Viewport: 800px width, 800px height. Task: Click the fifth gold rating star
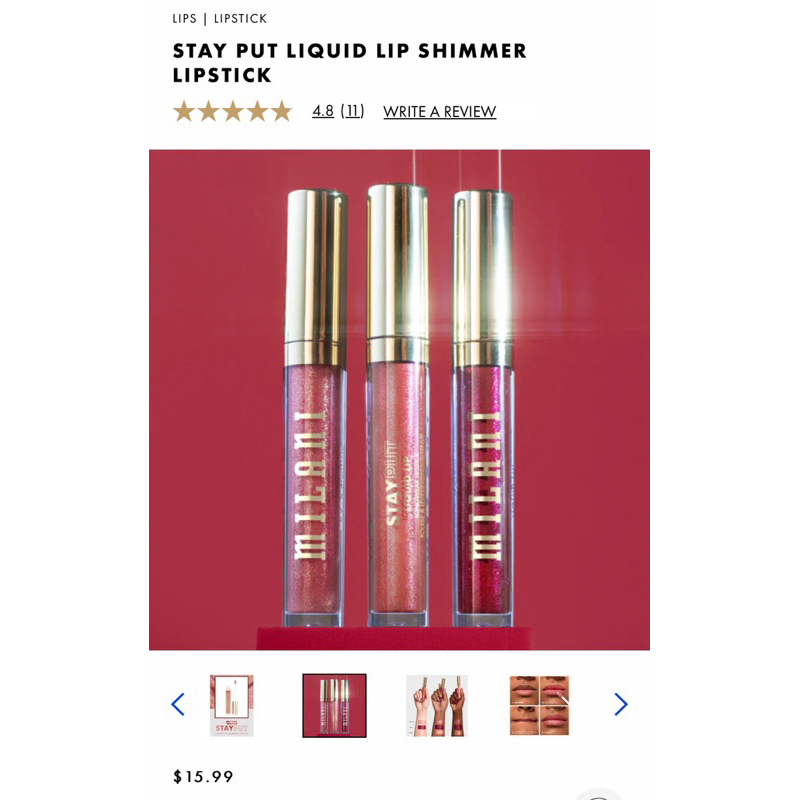coord(282,111)
